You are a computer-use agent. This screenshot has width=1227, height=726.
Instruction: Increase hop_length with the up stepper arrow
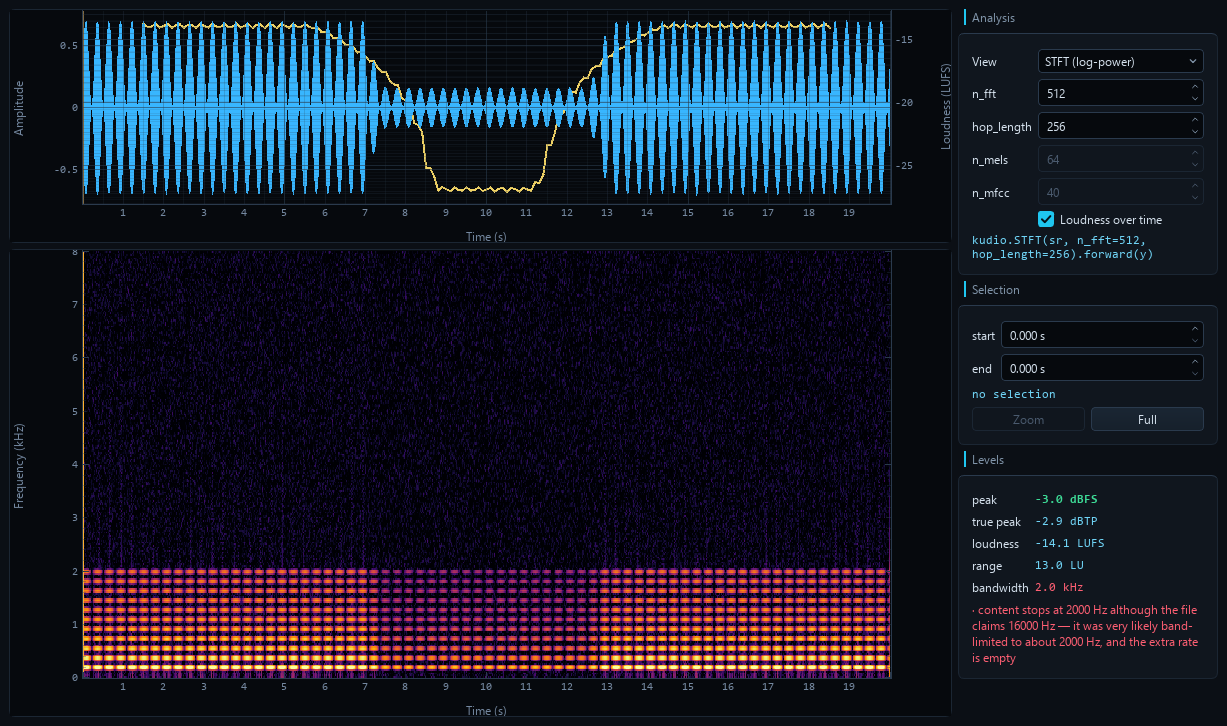click(1196, 119)
